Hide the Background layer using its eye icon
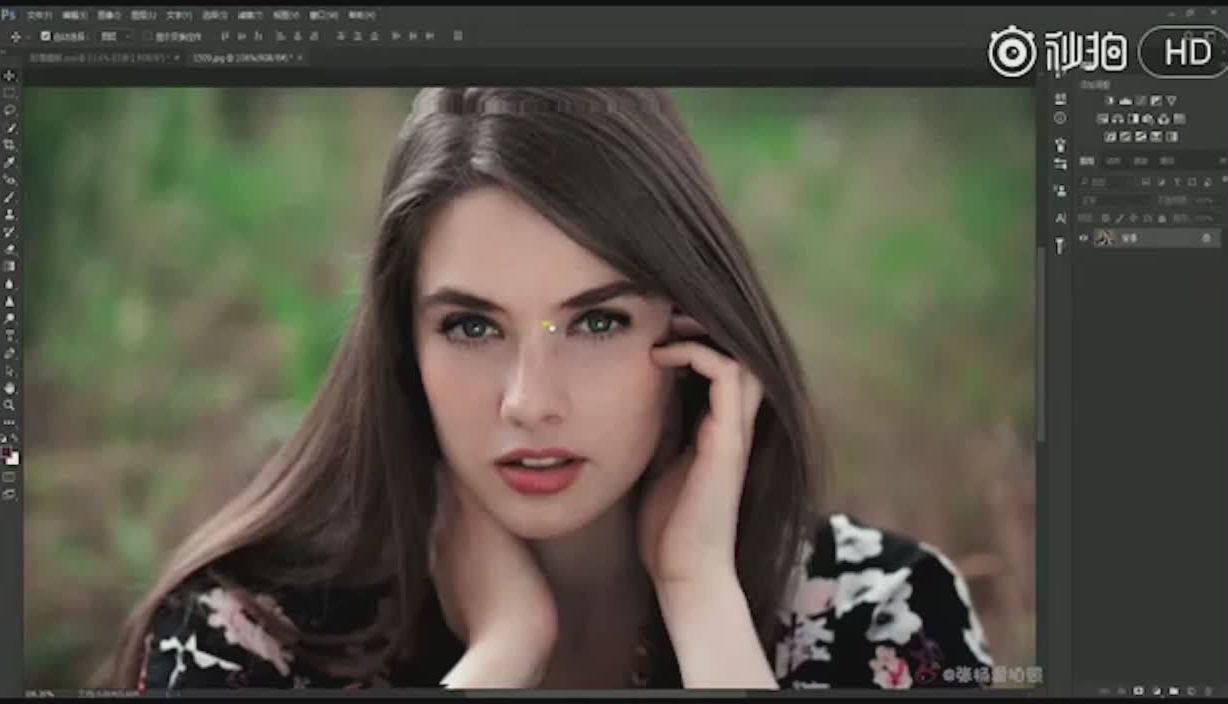 (1083, 238)
